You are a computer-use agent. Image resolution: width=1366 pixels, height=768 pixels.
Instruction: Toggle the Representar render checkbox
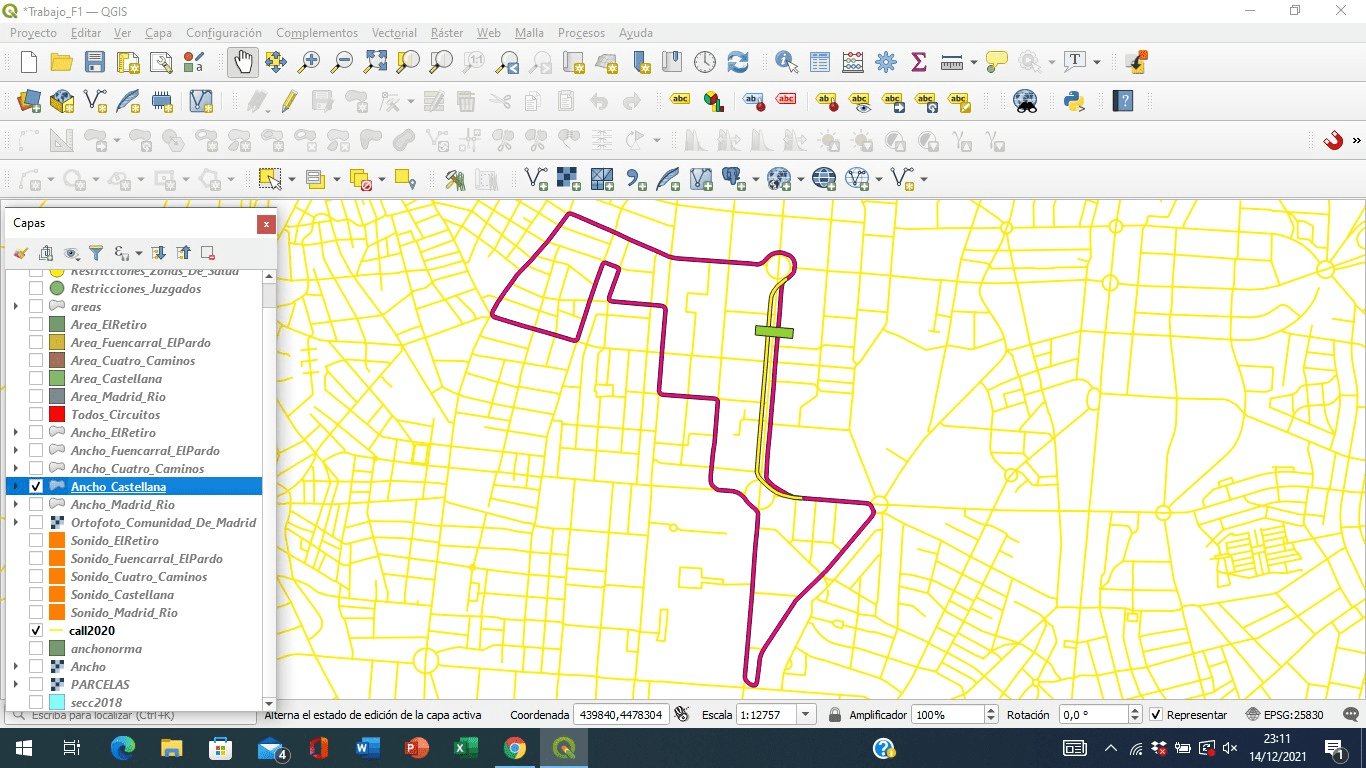(1156, 715)
